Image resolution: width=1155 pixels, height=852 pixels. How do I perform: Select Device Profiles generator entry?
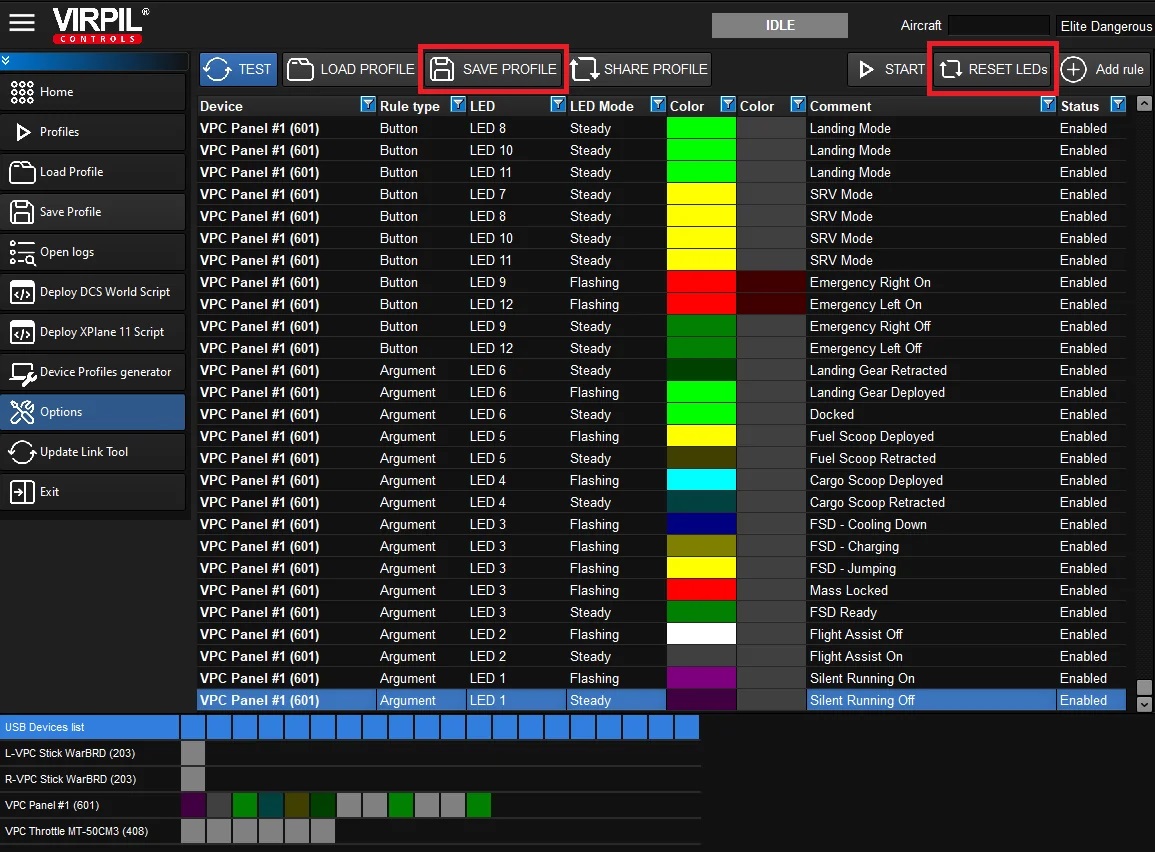pos(93,372)
